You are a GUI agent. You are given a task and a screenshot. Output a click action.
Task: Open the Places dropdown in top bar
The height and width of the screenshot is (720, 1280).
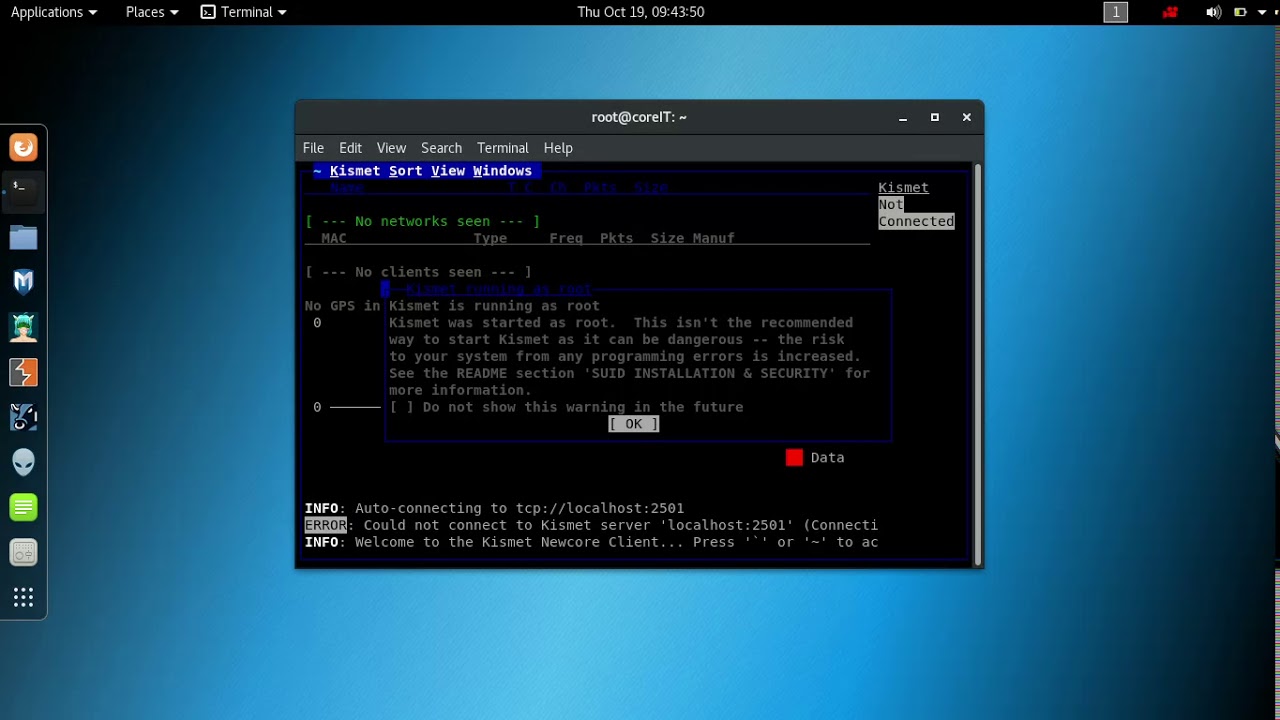pos(152,12)
